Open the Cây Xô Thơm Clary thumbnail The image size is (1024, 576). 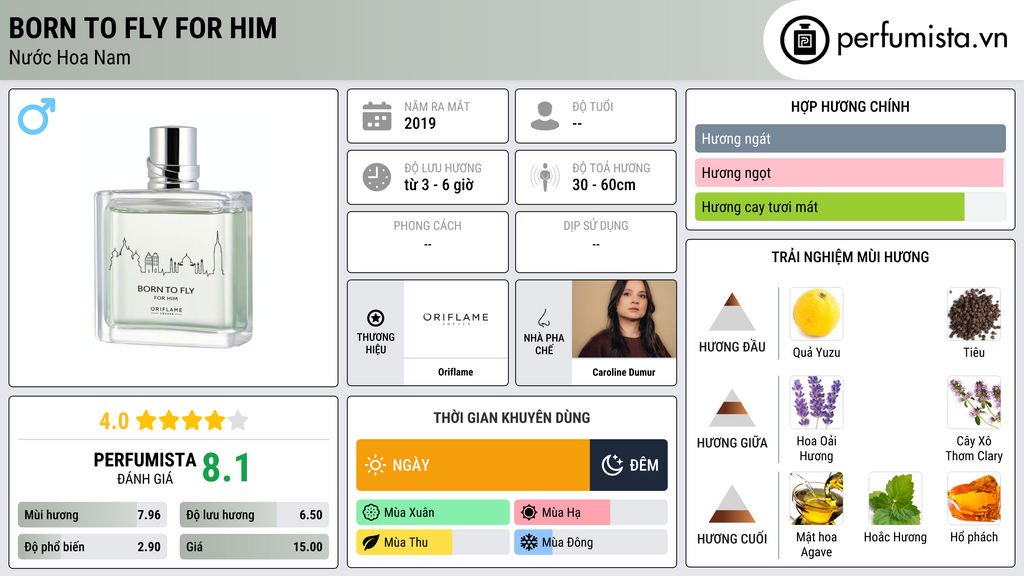974,402
